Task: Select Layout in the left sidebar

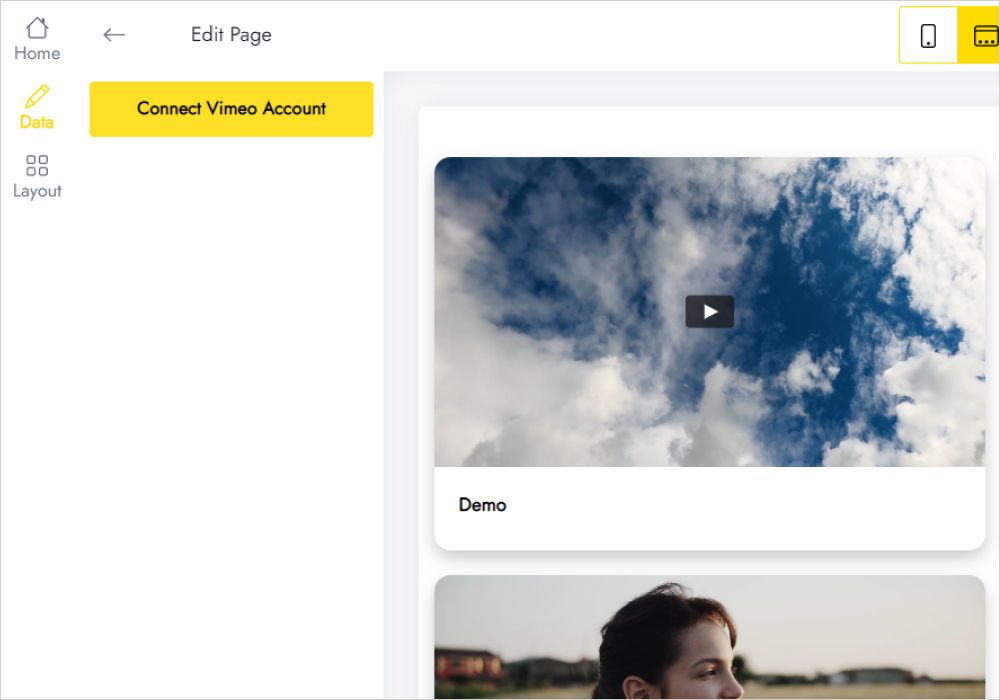Action: (37, 176)
